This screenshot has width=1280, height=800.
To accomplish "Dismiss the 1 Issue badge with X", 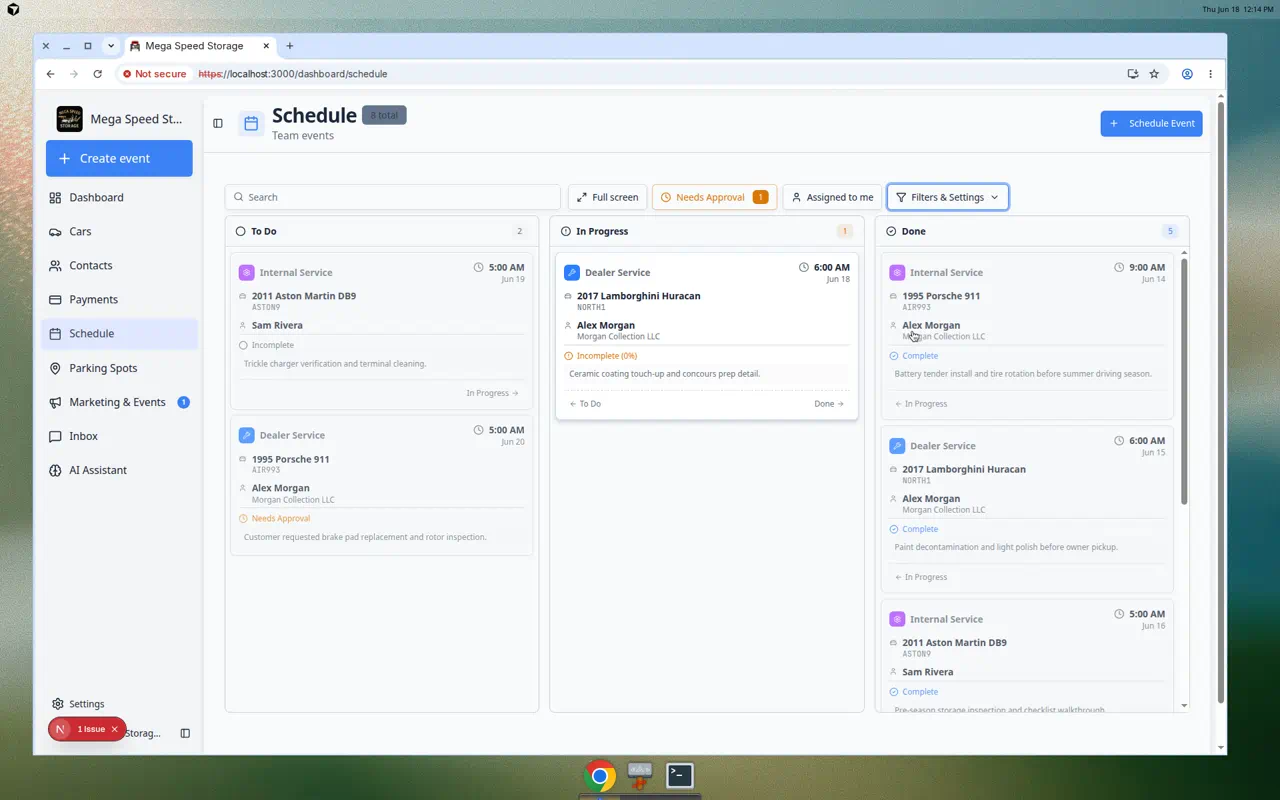I will (x=114, y=729).
